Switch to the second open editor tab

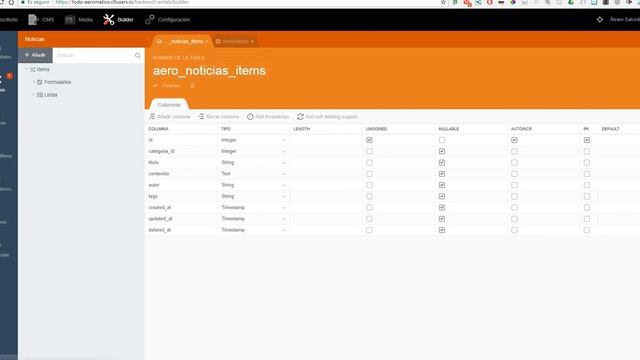(x=234, y=42)
